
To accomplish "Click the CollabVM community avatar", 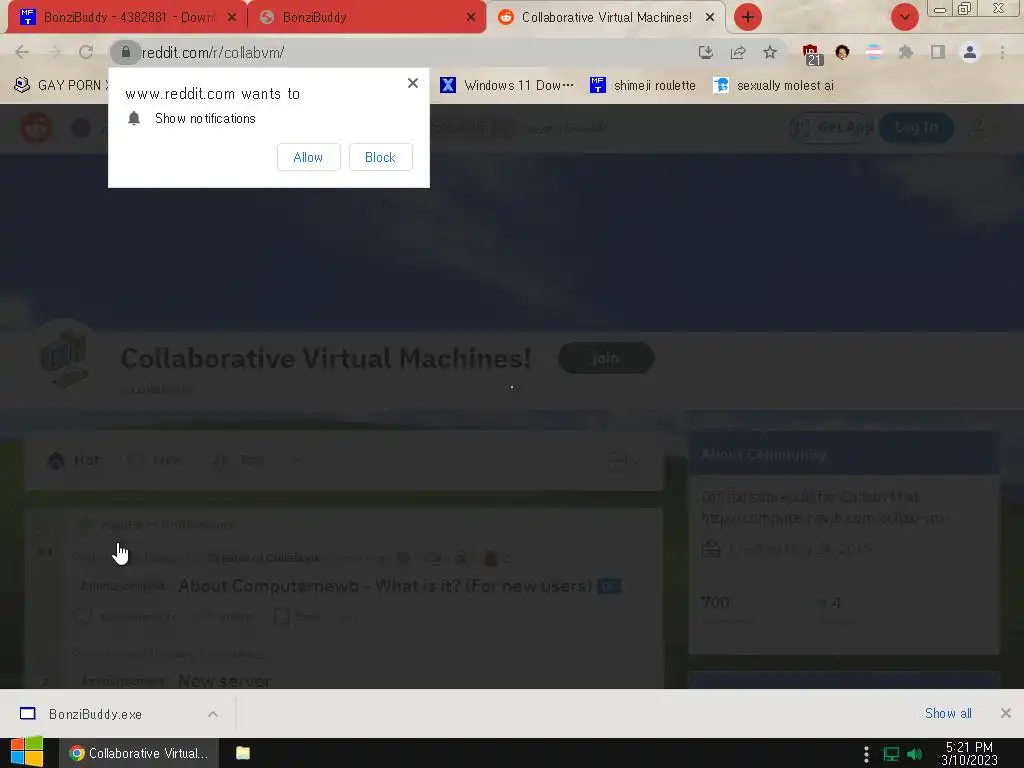I will click(63, 358).
